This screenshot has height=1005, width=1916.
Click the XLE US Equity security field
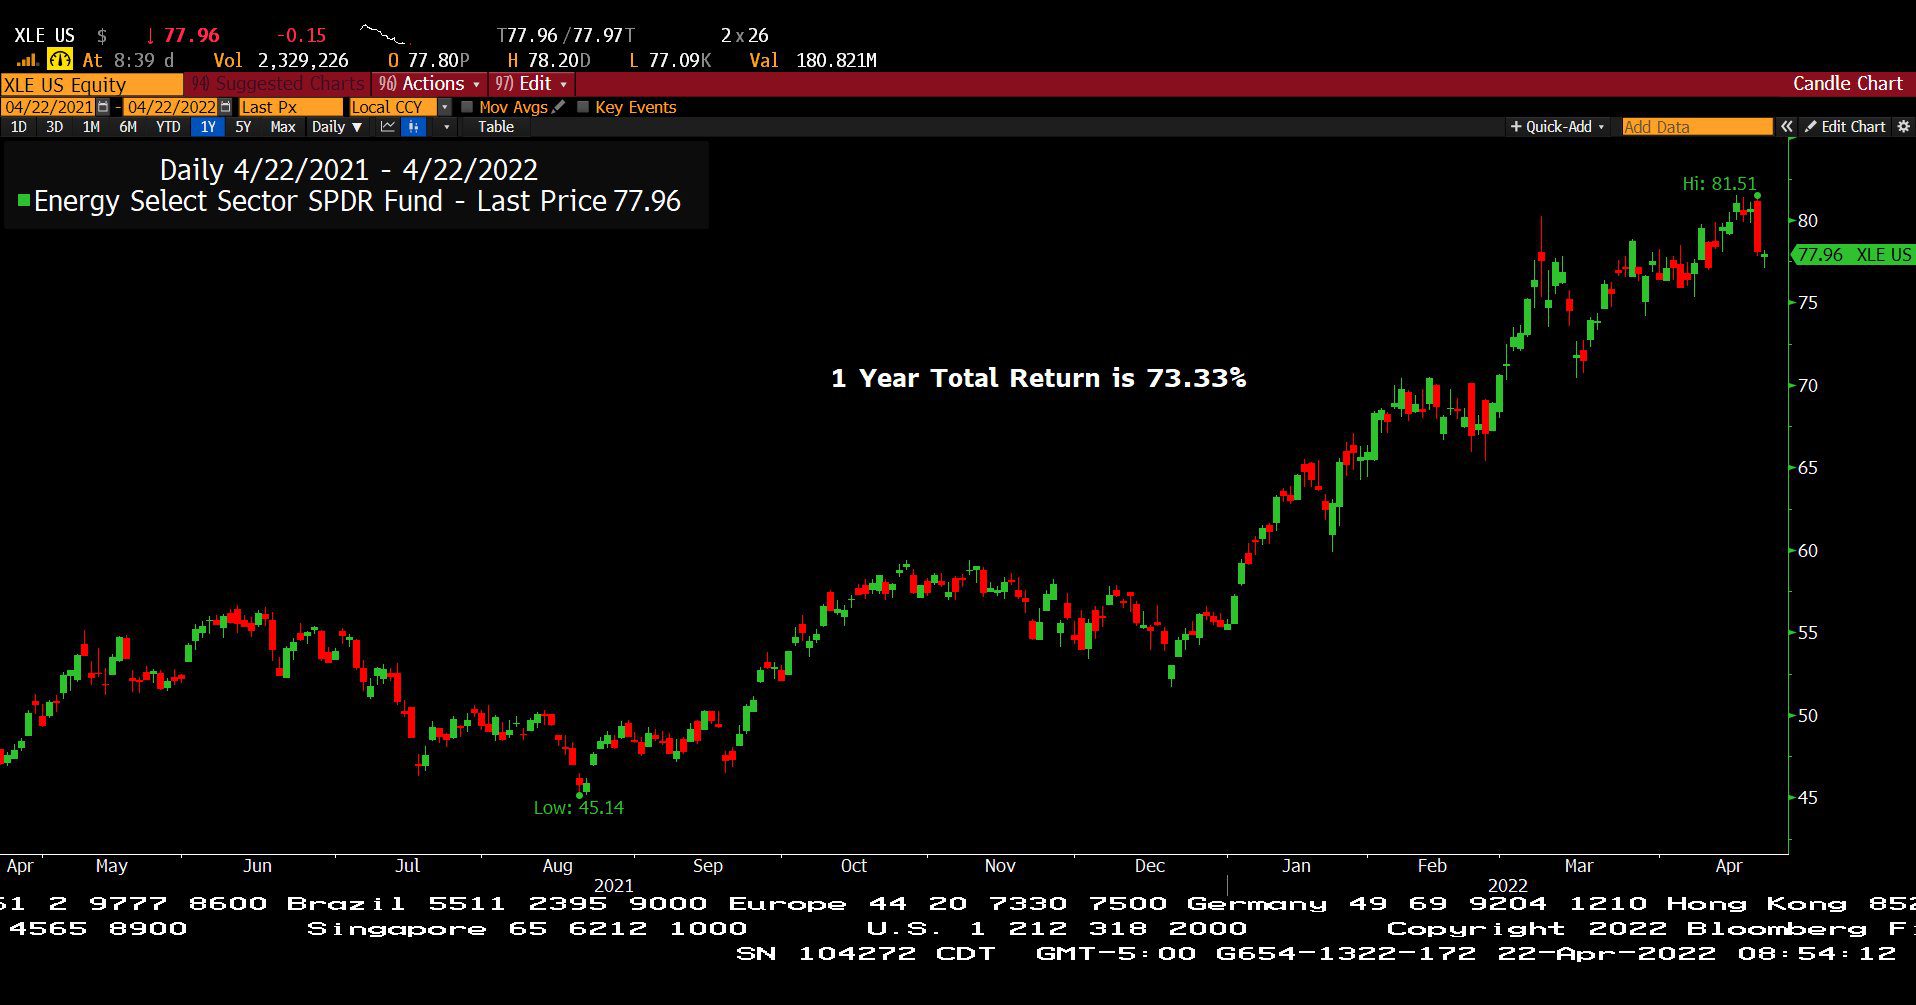[92, 84]
